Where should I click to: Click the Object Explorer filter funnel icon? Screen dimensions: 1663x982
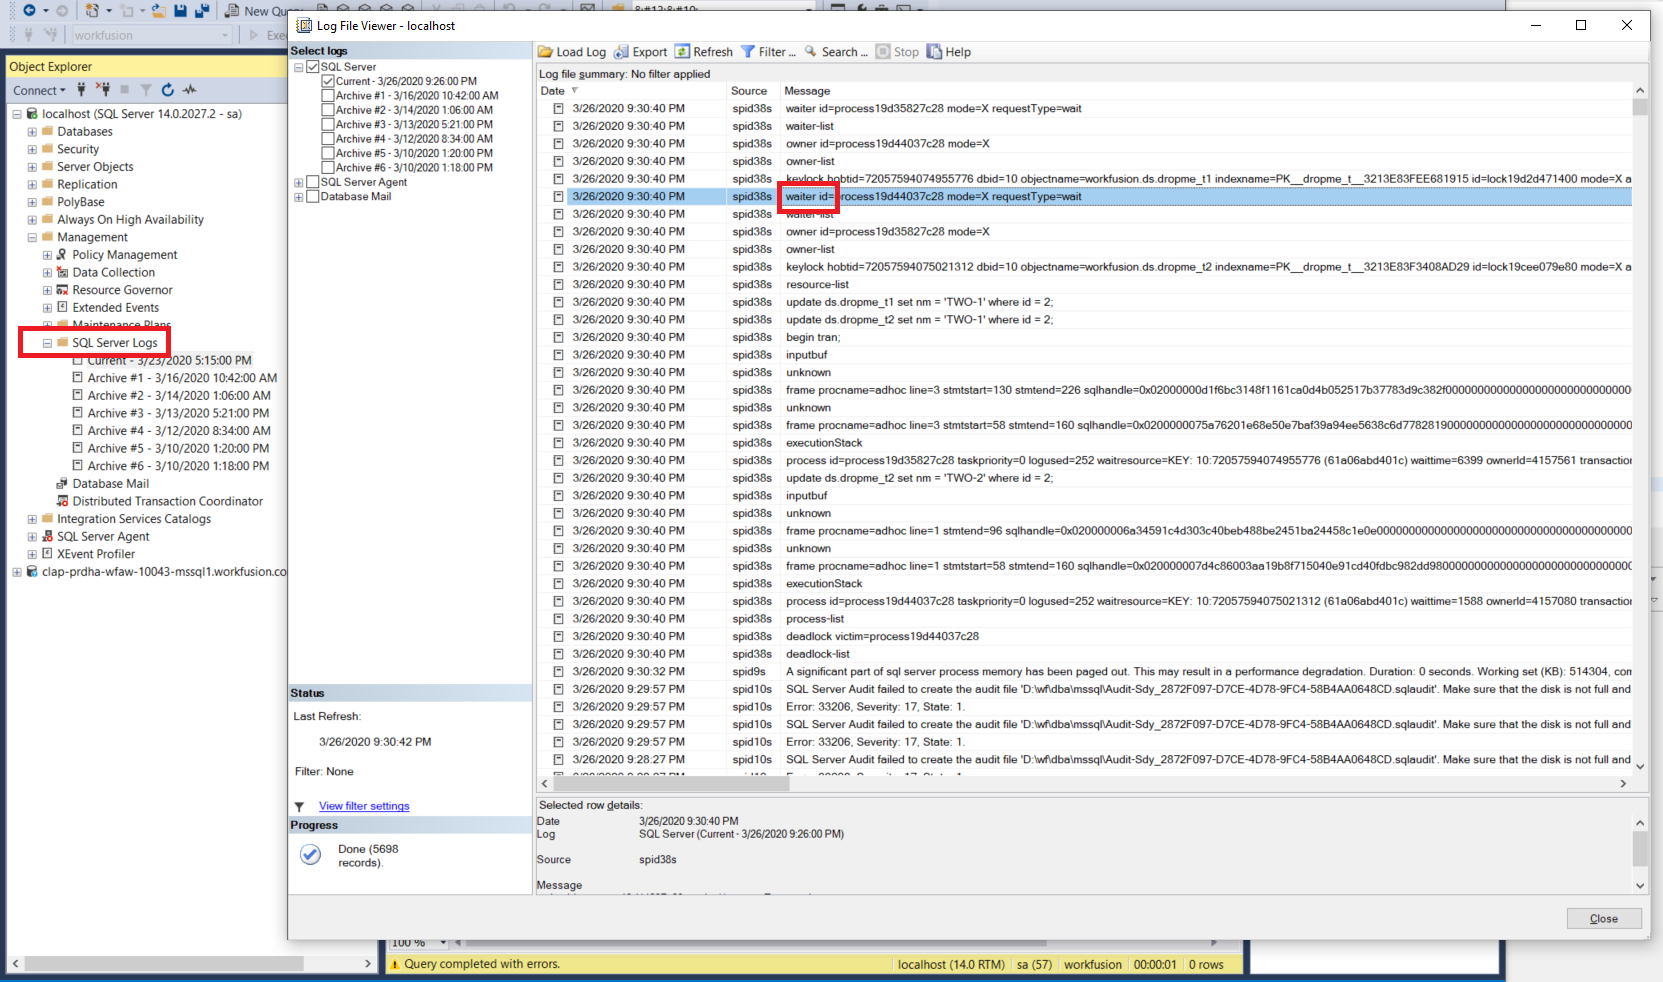146,90
